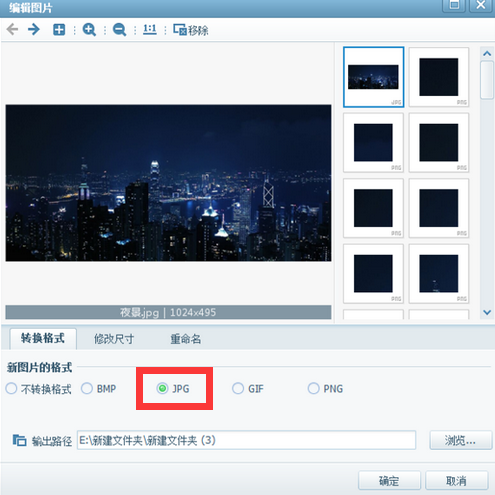The image size is (495, 495).
Task: Click the add image plus icon
Action: point(59,30)
